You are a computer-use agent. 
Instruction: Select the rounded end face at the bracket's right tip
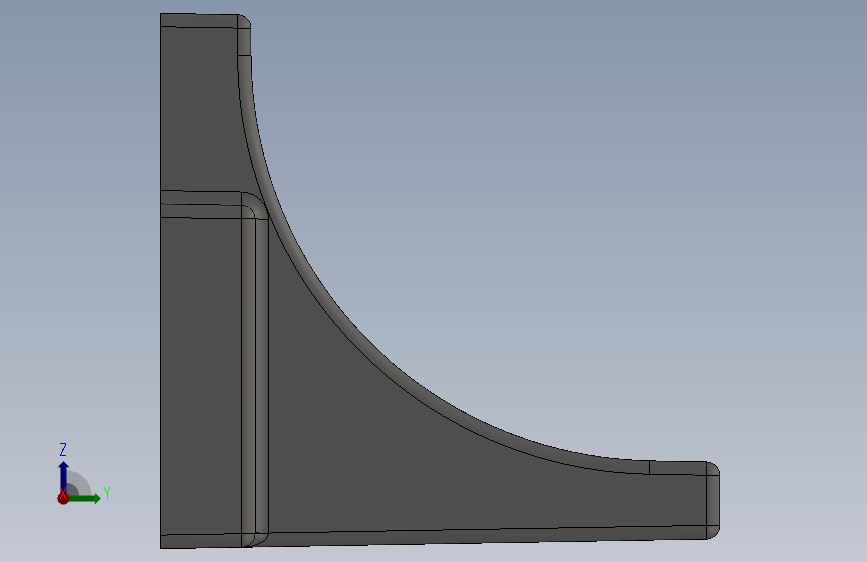(713, 501)
